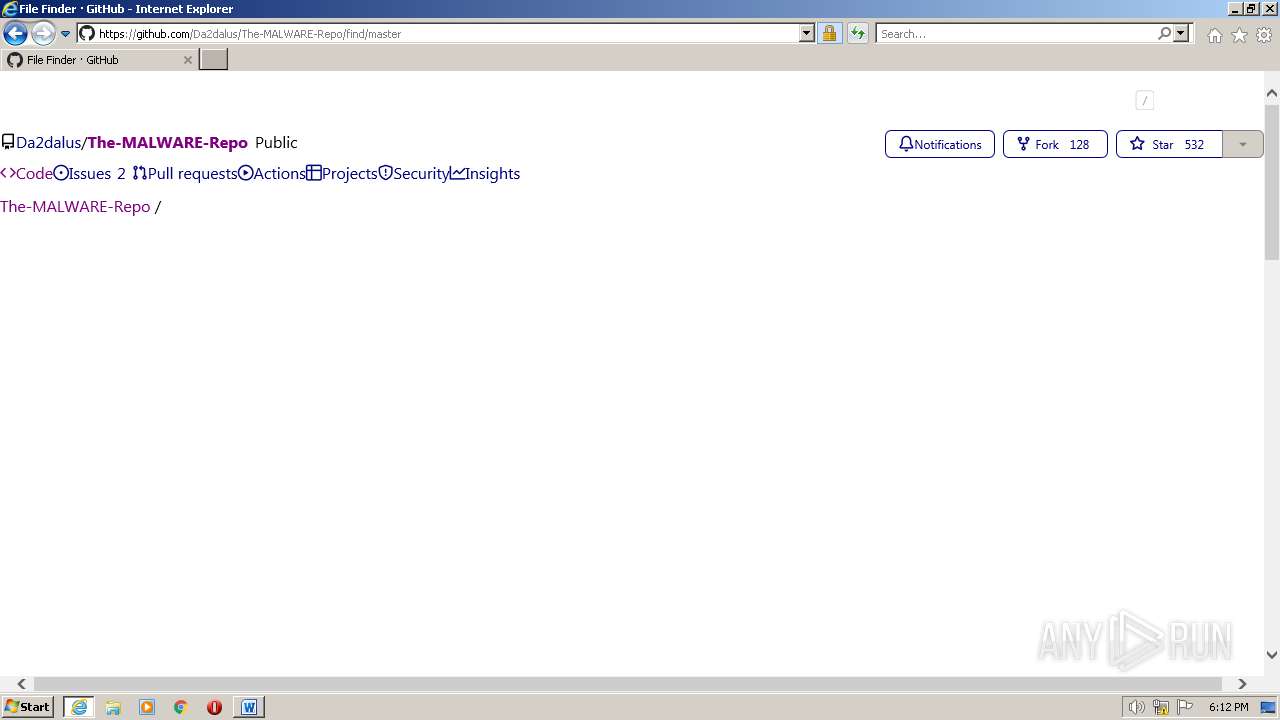Focus the browser Search box

click(x=1015, y=34)
